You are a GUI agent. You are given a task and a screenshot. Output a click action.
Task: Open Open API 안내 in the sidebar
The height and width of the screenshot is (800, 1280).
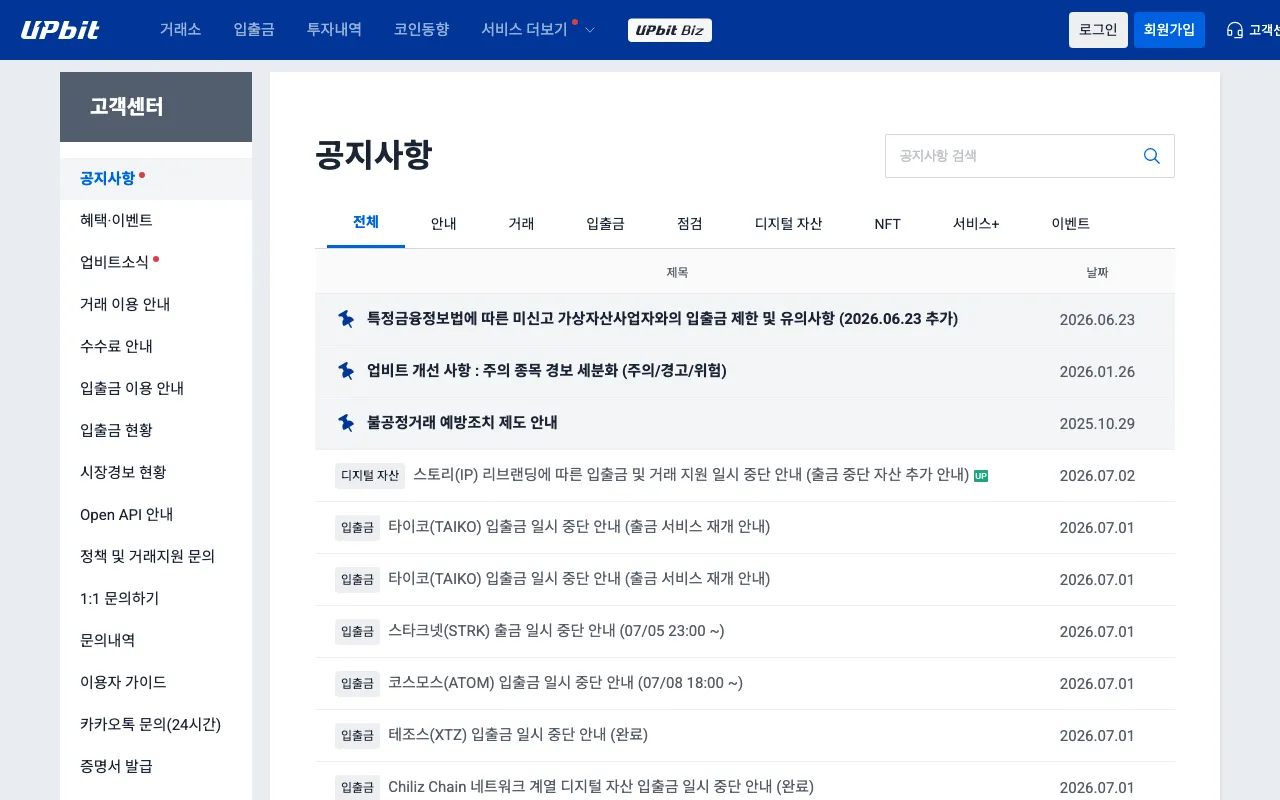pyautogui.click(x=156, y=515)
